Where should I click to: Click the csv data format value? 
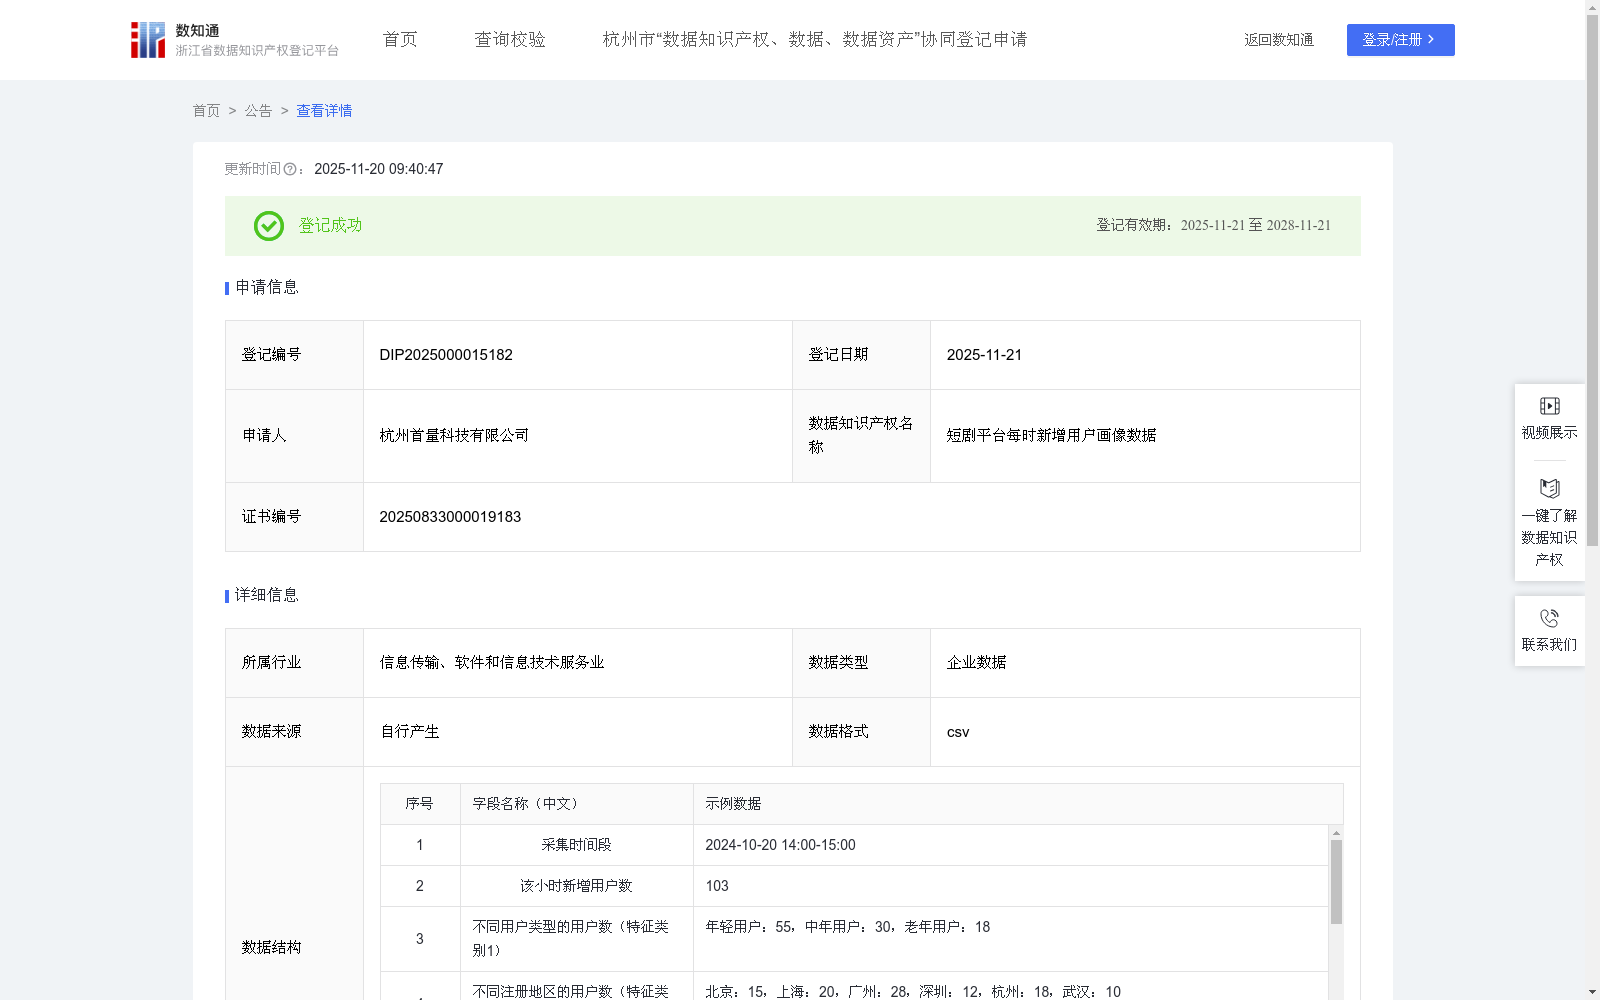(x=958, y=732)
